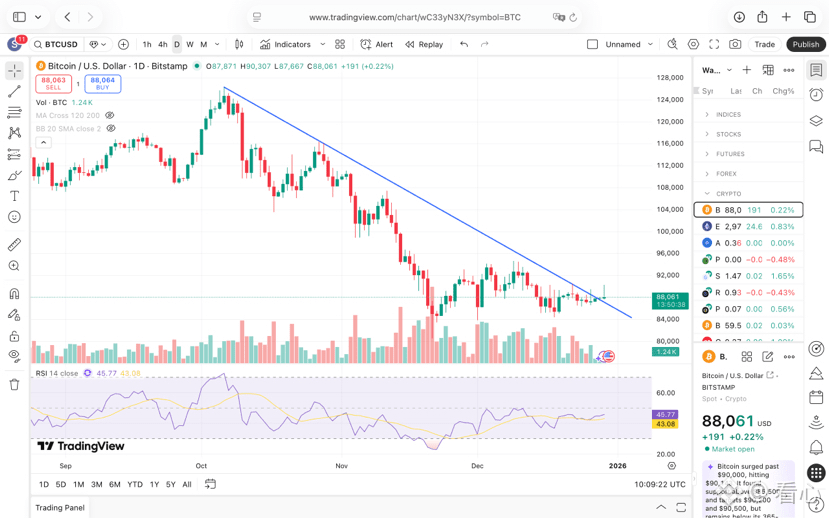
Task: Open the Fibonacci retracement tools
Action: pyautogui.click(x=14, y=112)
